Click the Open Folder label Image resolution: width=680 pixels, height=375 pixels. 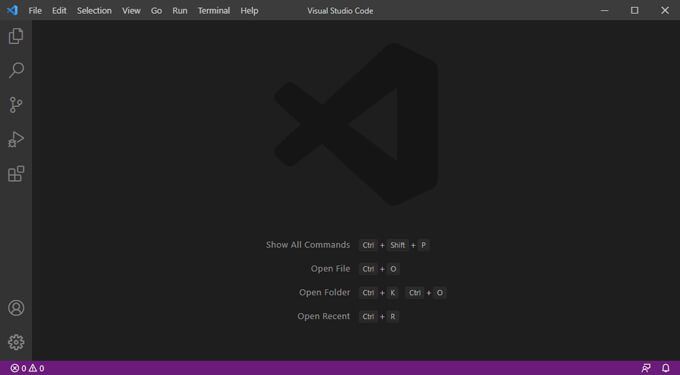[324, 293]
